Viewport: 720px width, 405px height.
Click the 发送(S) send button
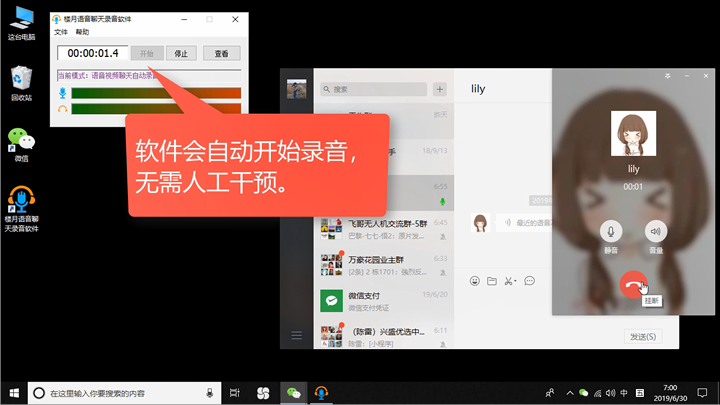643,337
